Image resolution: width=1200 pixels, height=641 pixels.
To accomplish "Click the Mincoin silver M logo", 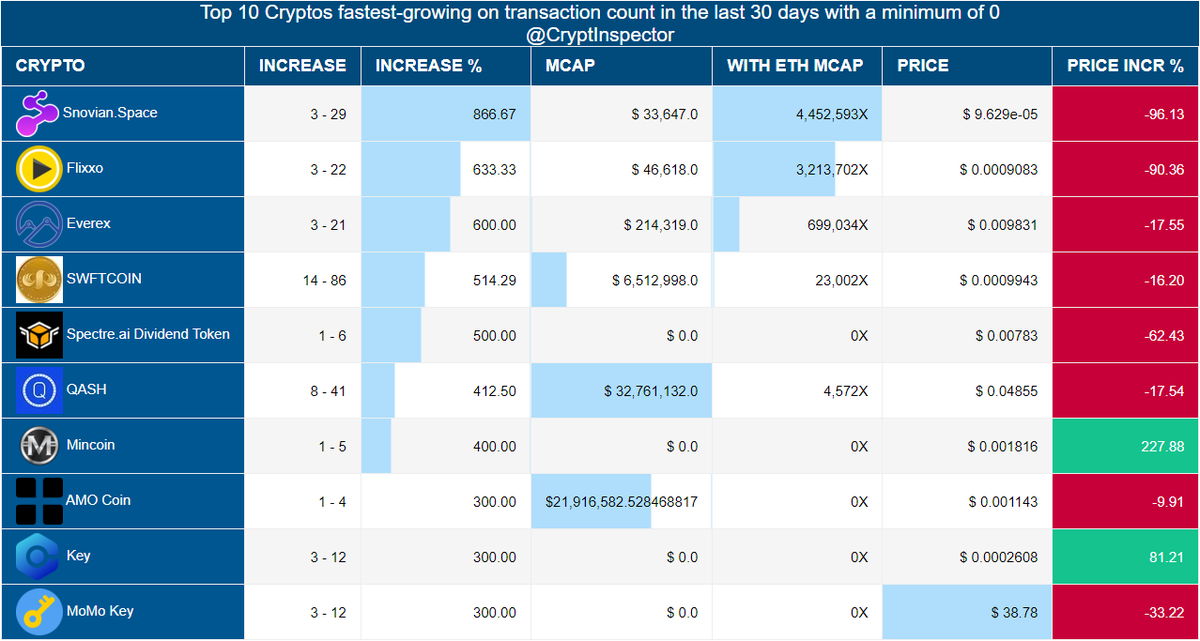I will (39, 446).
